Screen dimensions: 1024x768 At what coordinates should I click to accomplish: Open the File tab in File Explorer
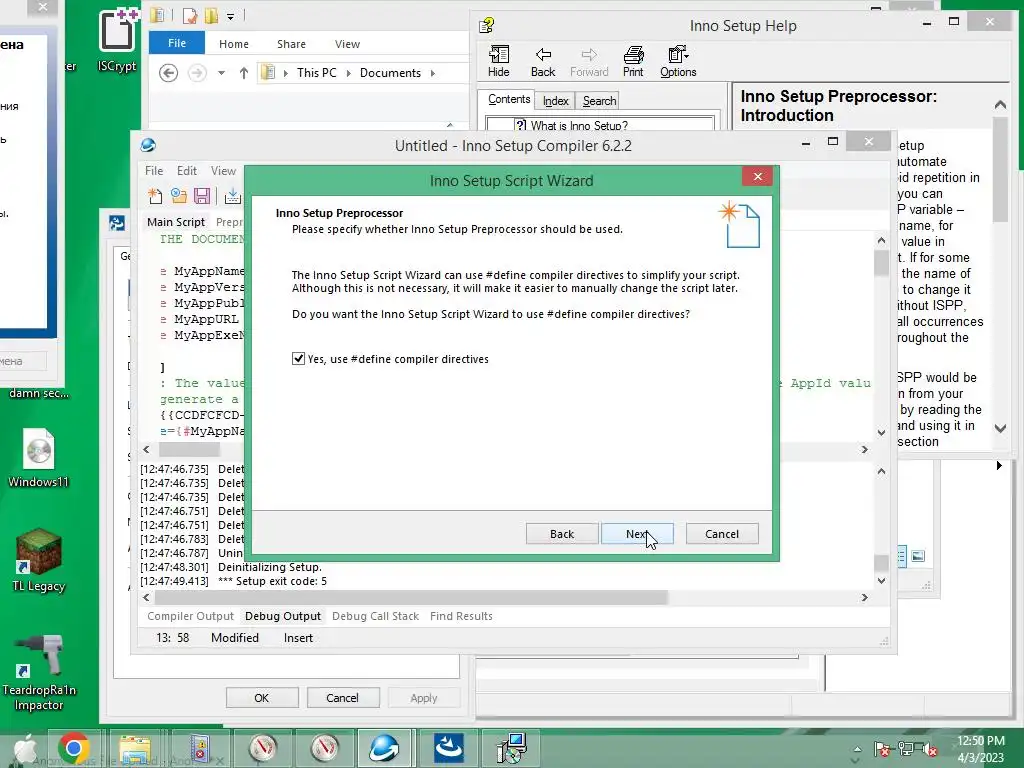pyautogui.click(x=177, y=43)
